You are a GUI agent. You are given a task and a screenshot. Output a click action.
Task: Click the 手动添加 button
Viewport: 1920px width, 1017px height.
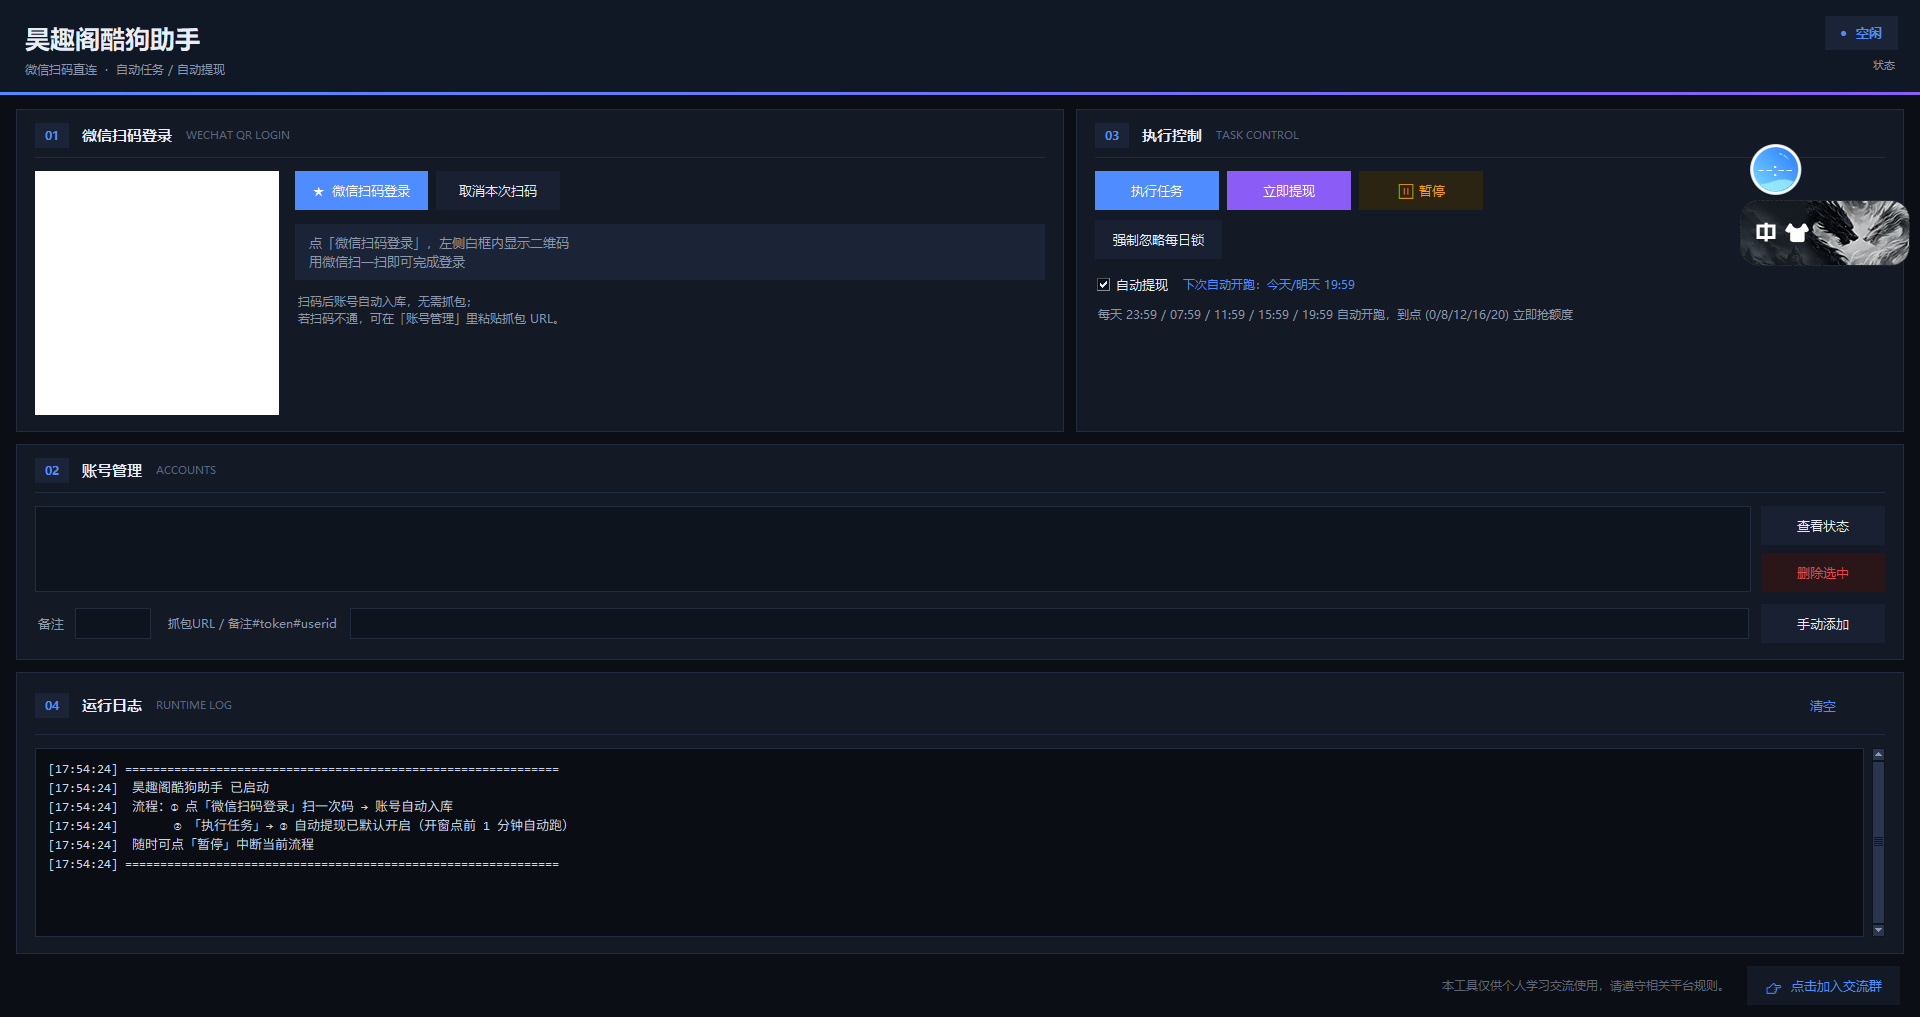click(1823, 624)
